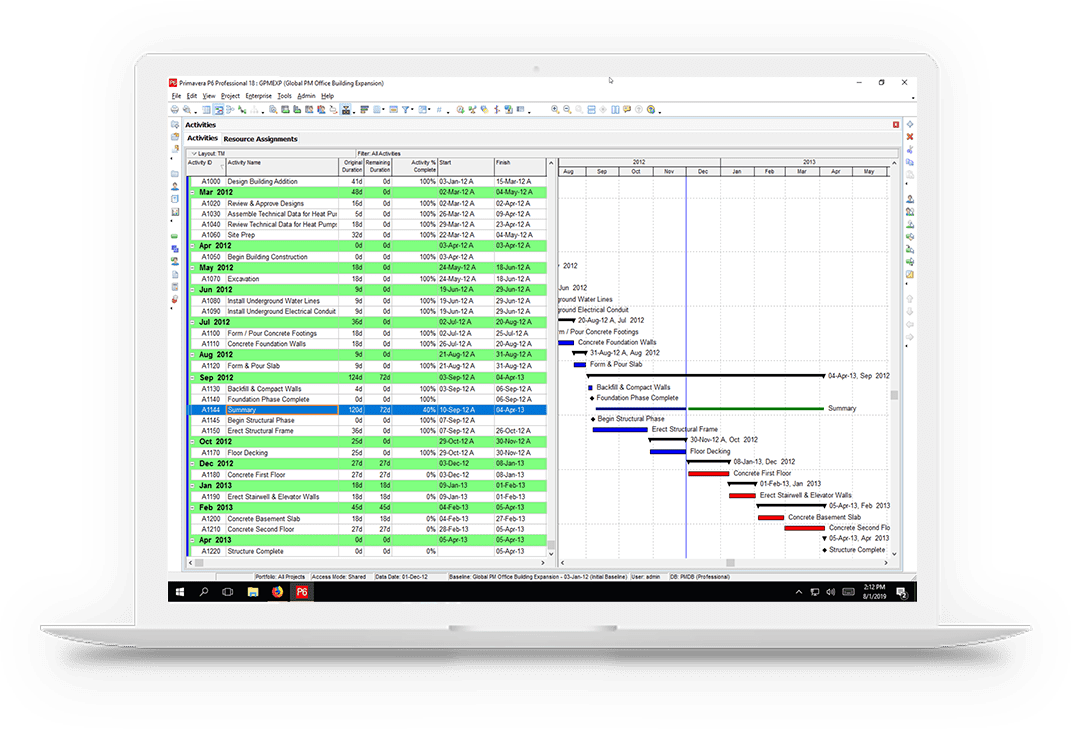Click the Finish column header
The width and height of the screenshot is (1071, 729).
point(520,166)
